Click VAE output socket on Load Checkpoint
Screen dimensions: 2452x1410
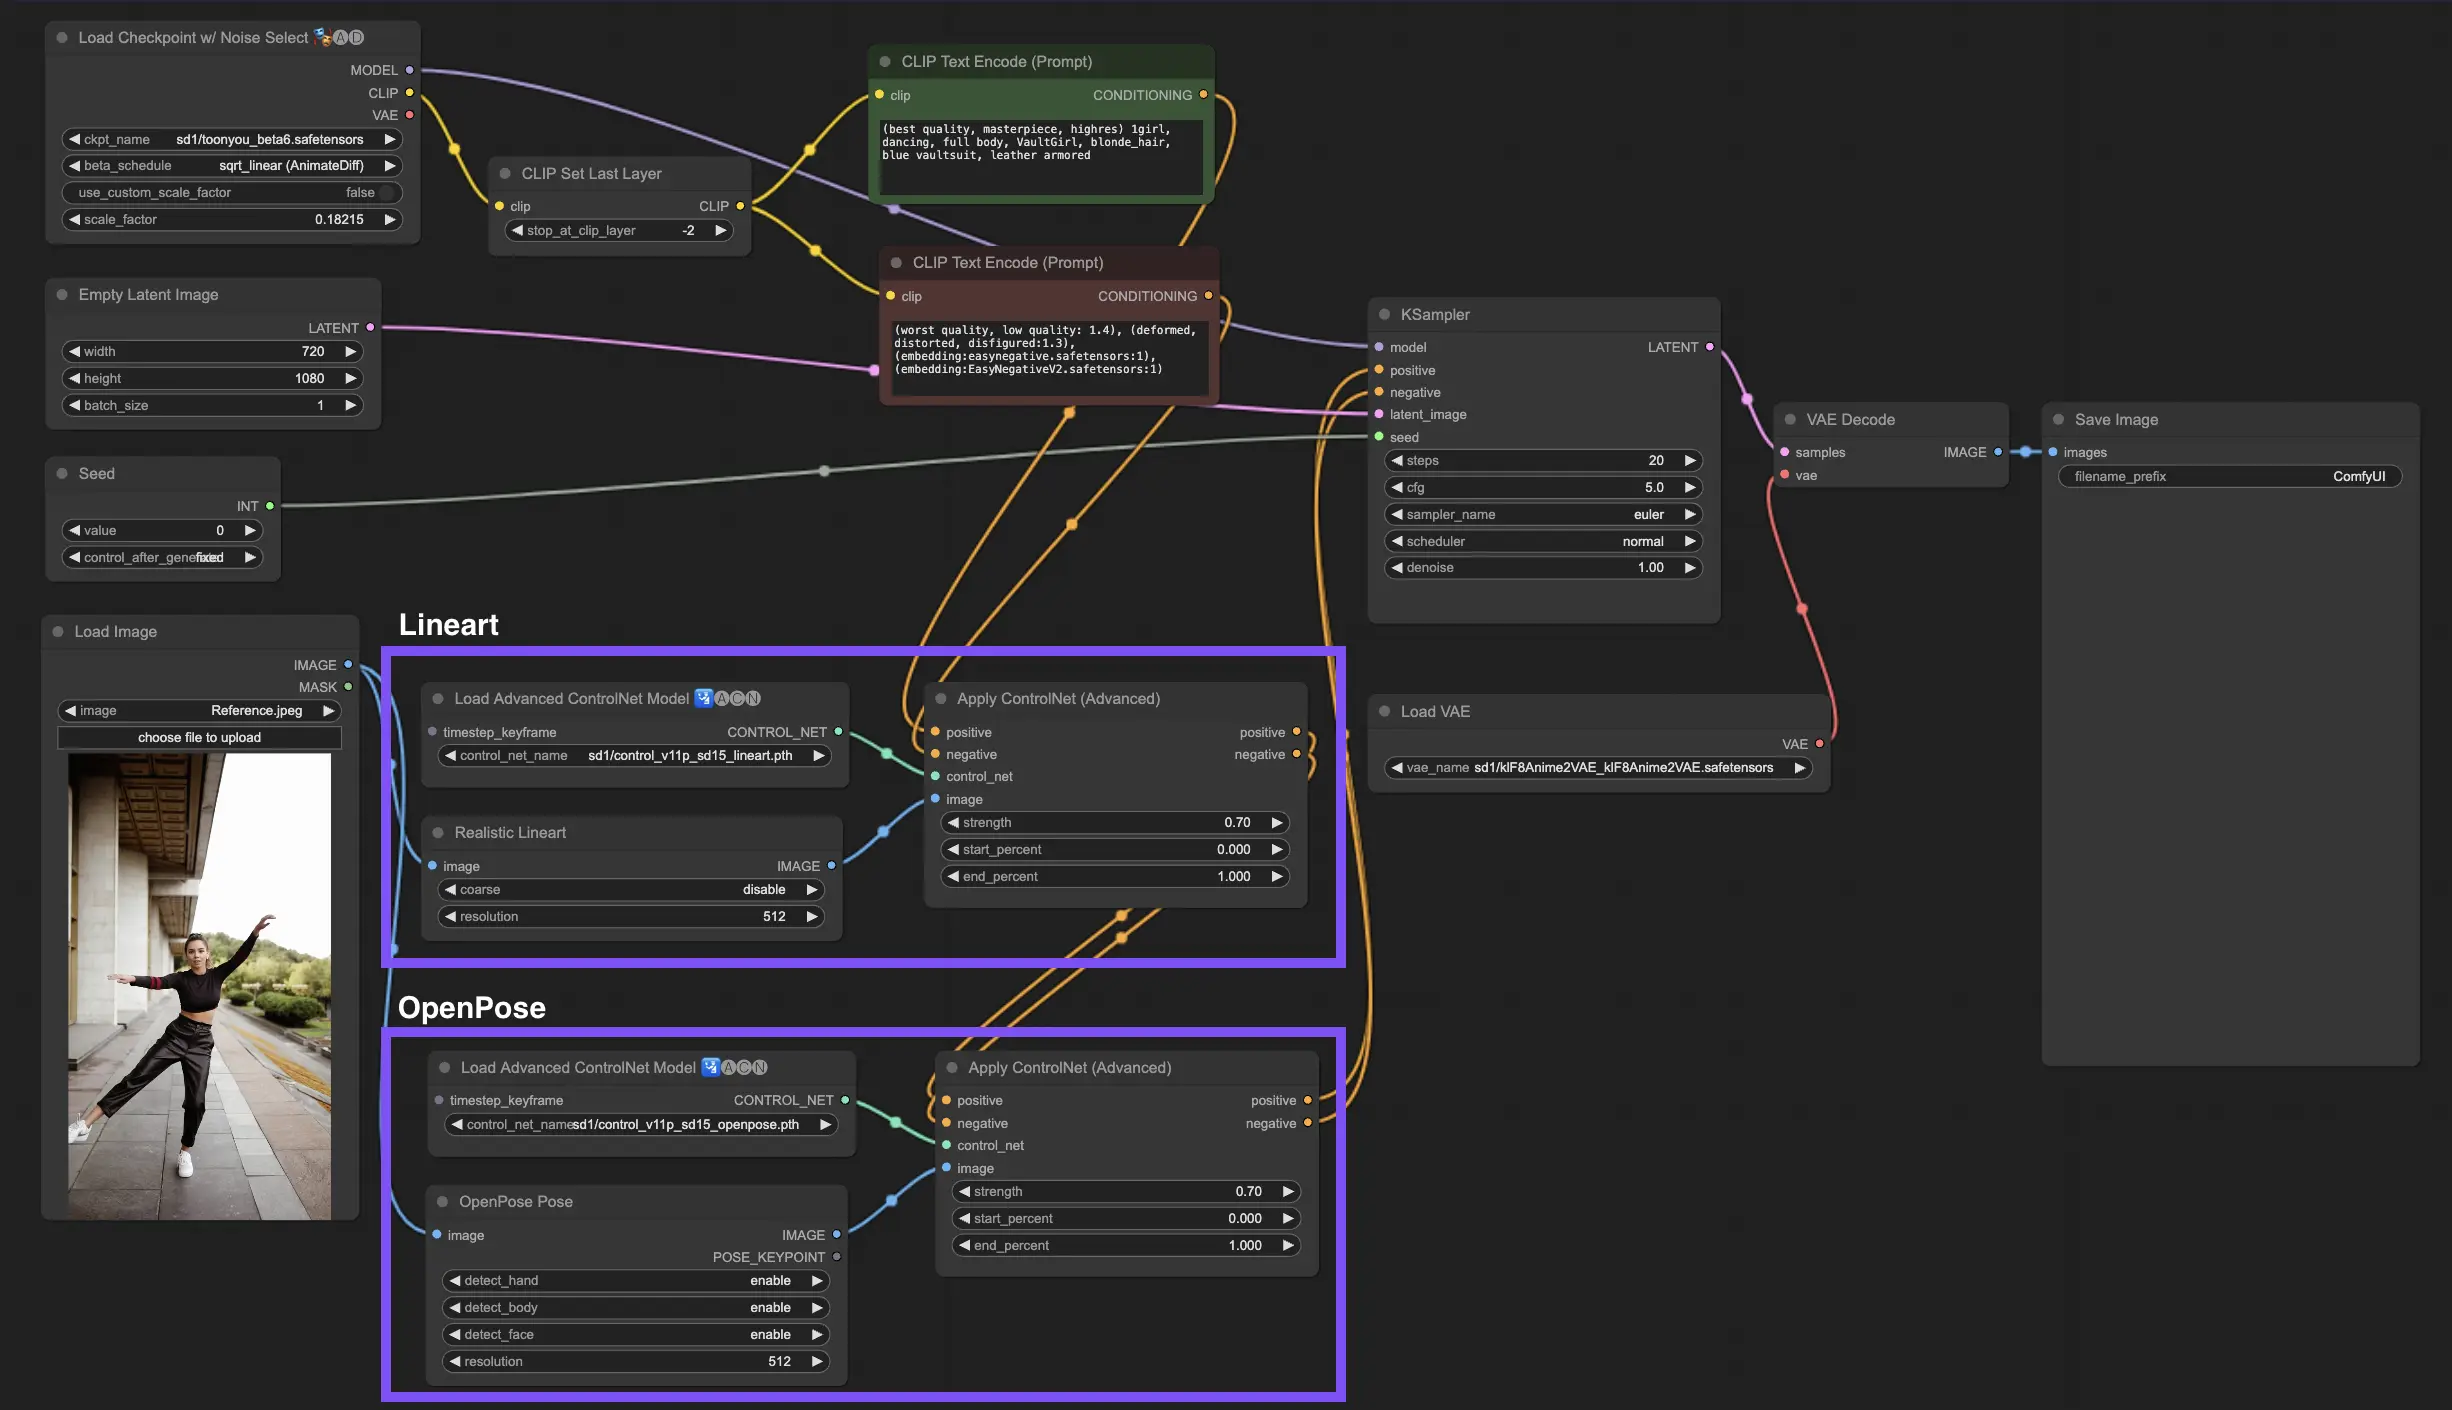409,115
